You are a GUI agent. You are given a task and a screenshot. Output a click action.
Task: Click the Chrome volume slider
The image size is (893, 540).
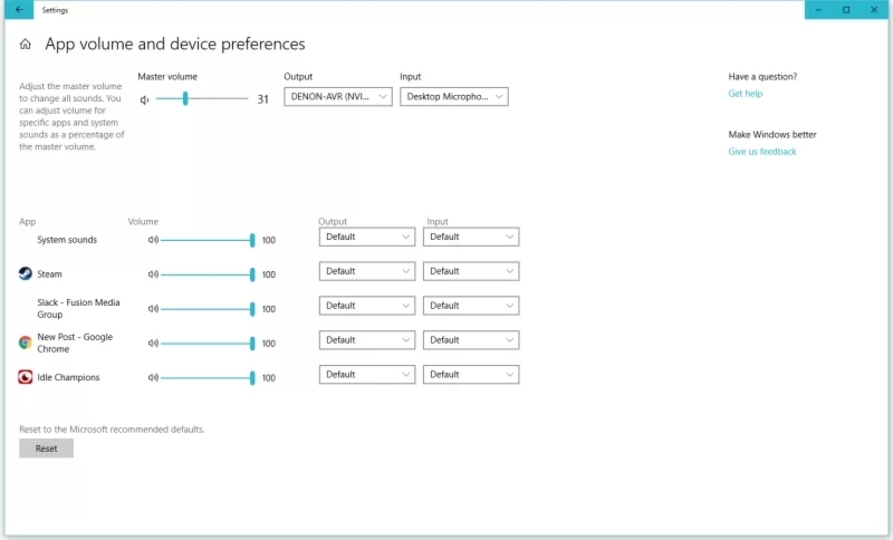point(208,343)
